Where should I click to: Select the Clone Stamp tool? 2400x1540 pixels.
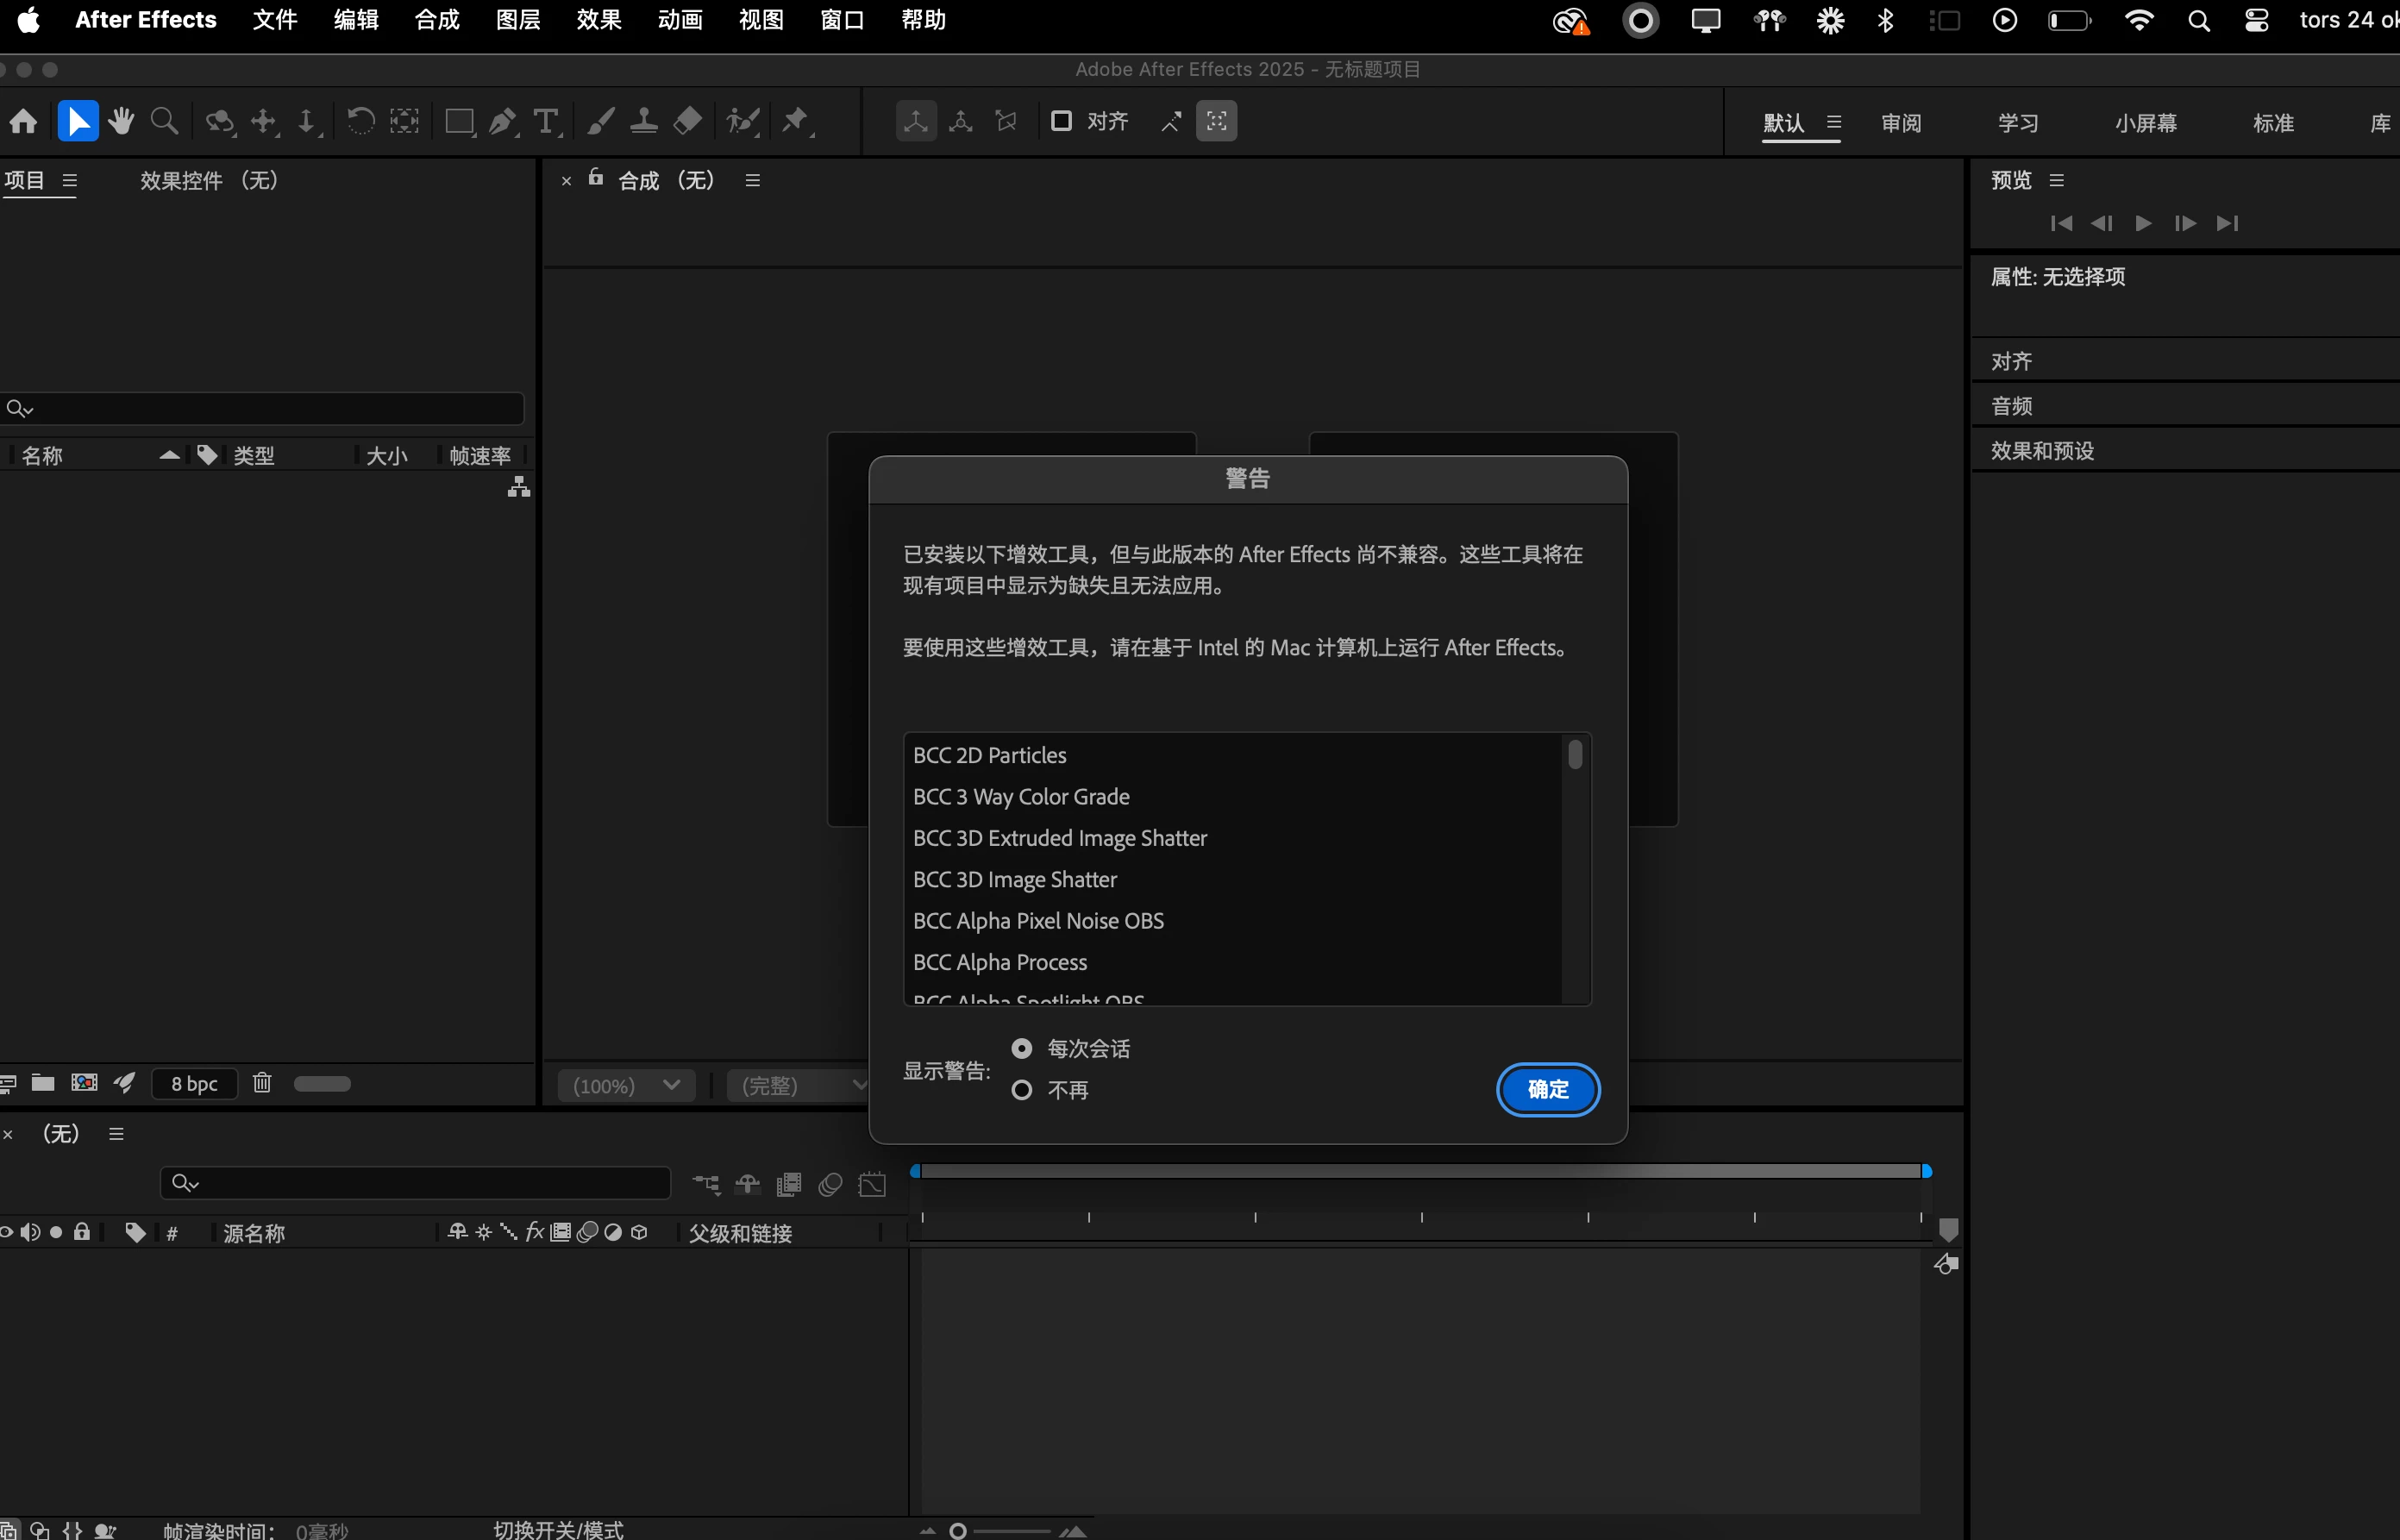click(x=643, y=122)
